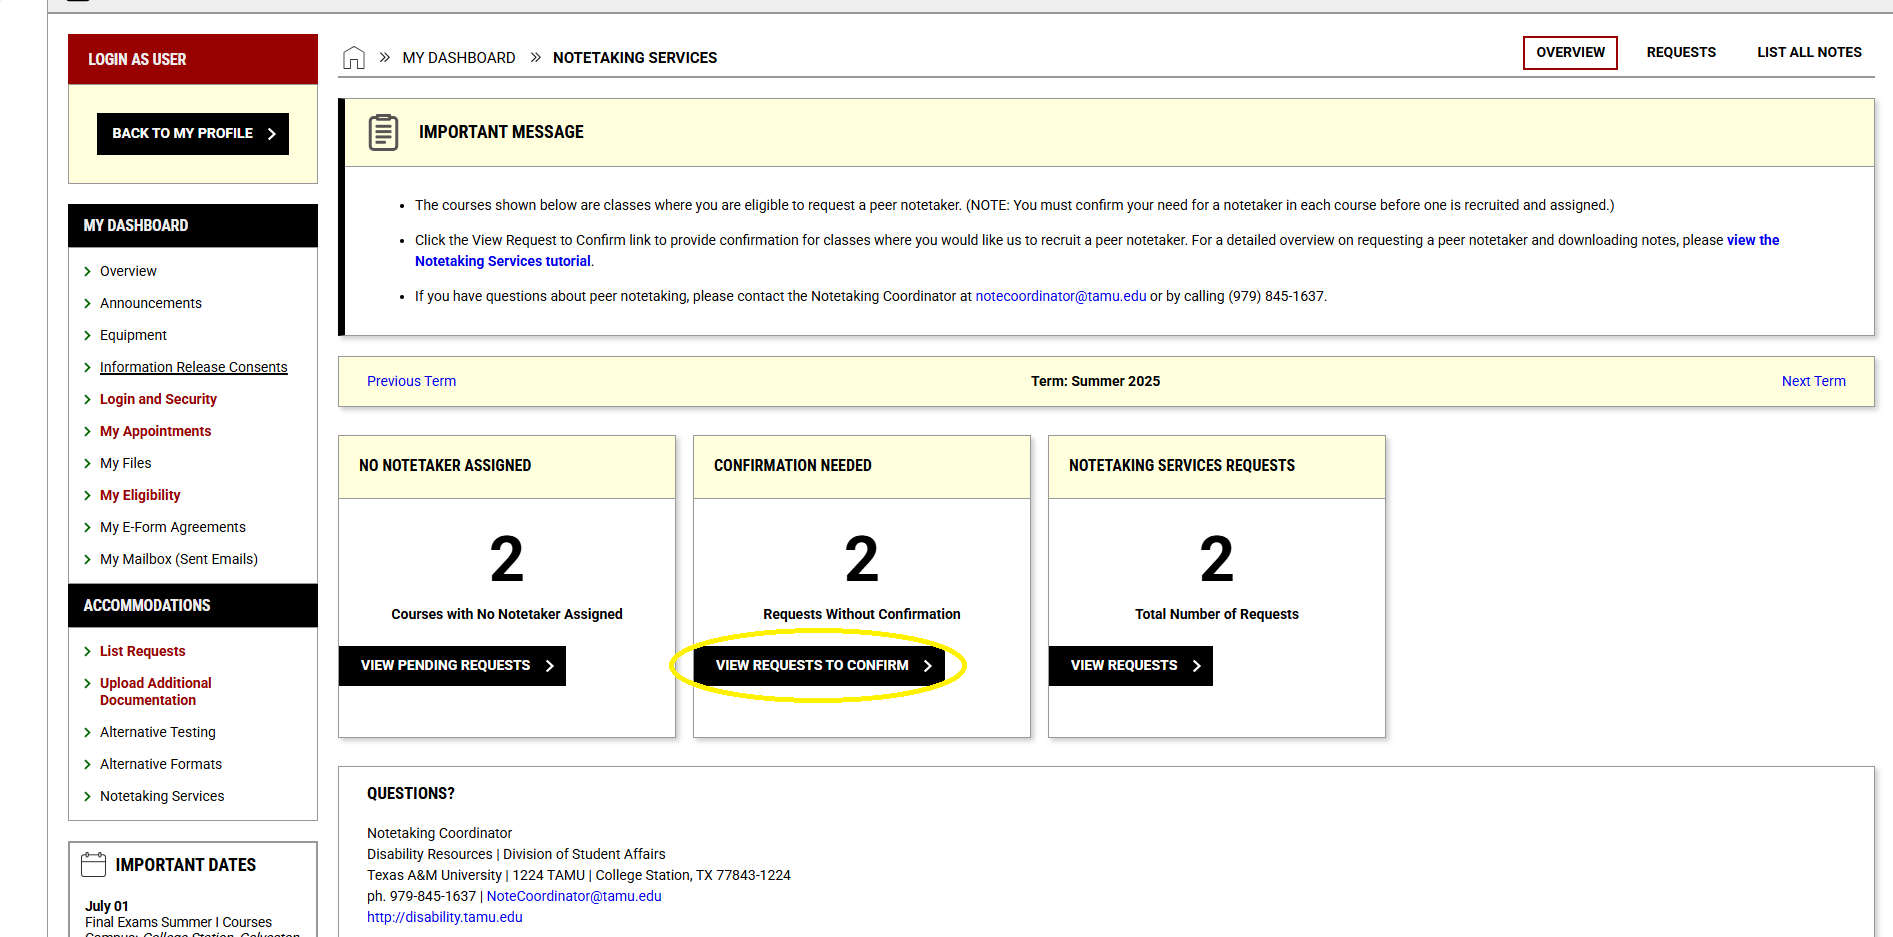Click Term: Summer 2025 label

point(1095,381)
